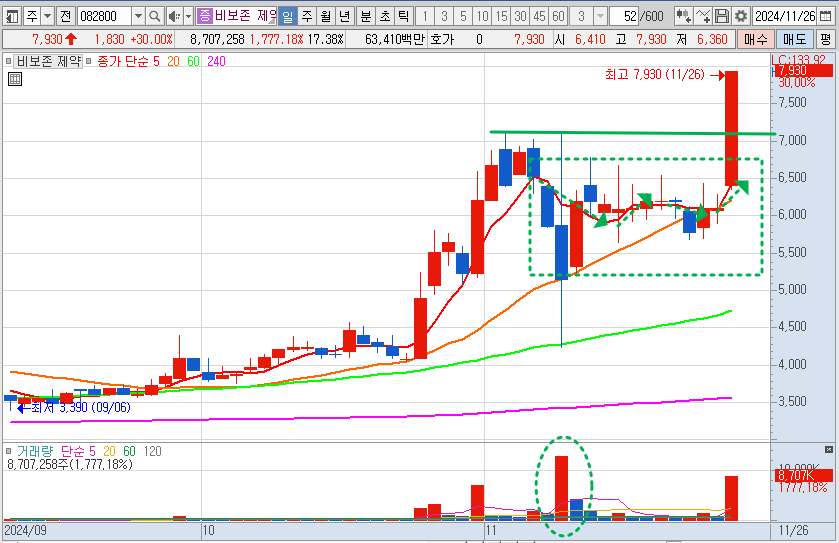Viewport: 839px width, 543px height.
Task: Open the custom interval dropdown arrow
Action: click(600, 17)
